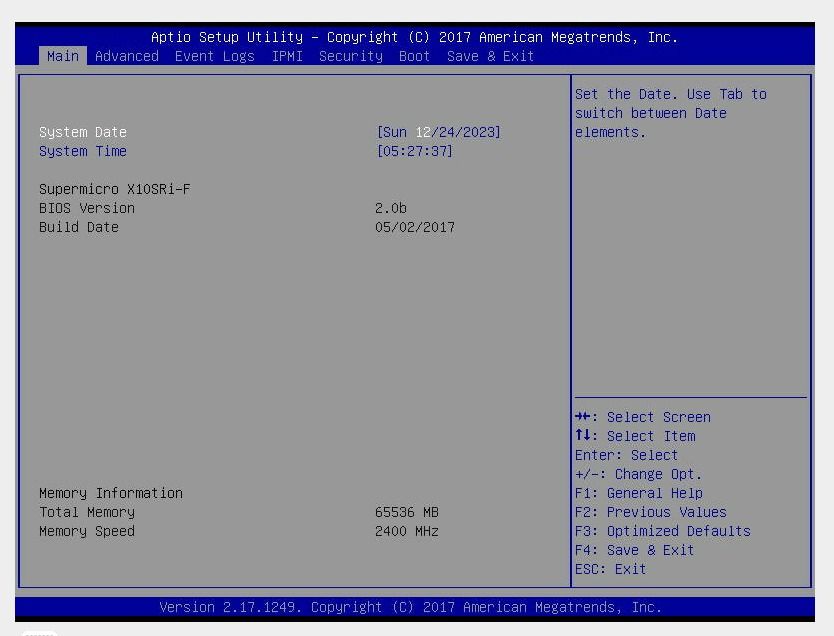Click the Select Item arrows hint
Screen dimensions: 834x636
pyautogui.click(x=635, y=436)
